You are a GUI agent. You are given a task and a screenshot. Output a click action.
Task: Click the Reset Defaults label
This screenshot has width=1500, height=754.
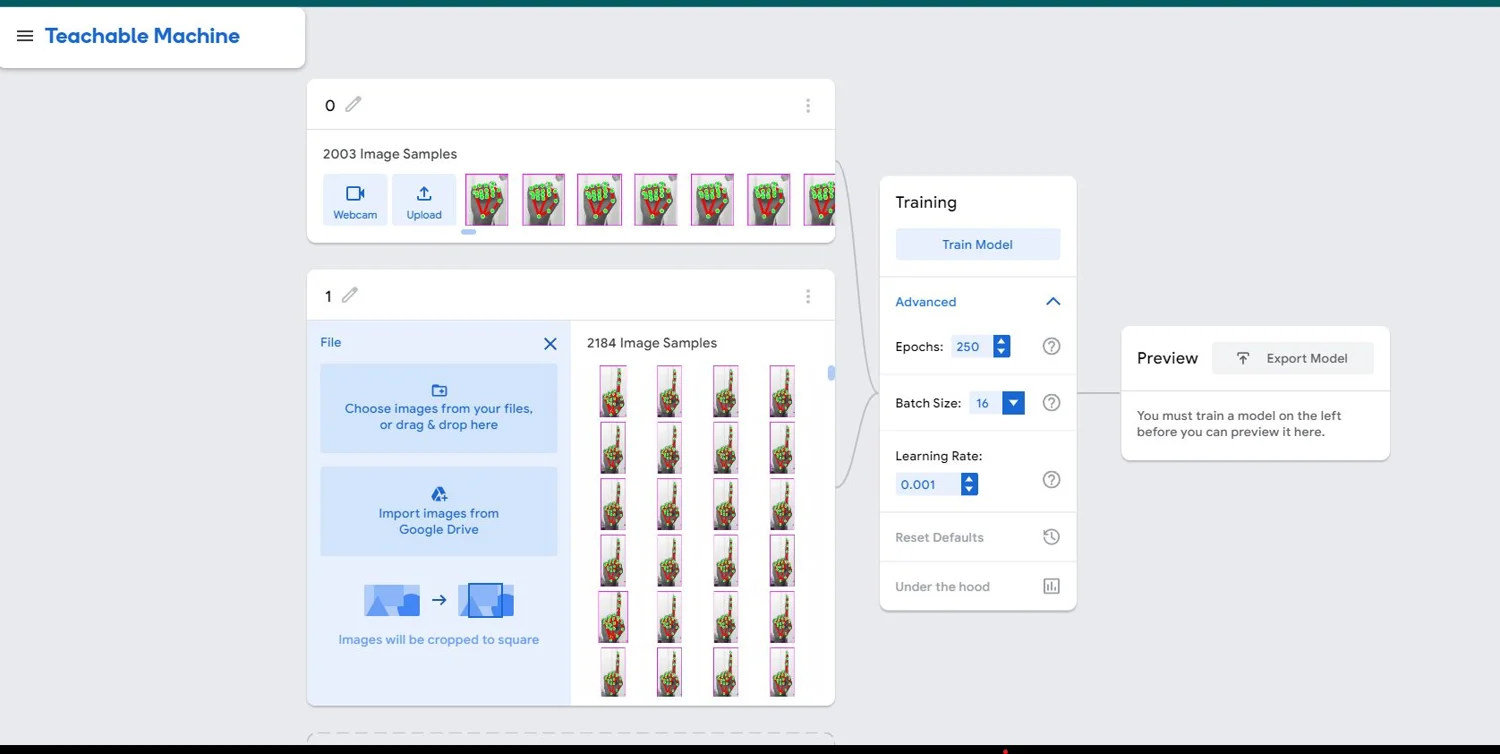point(939,538)
